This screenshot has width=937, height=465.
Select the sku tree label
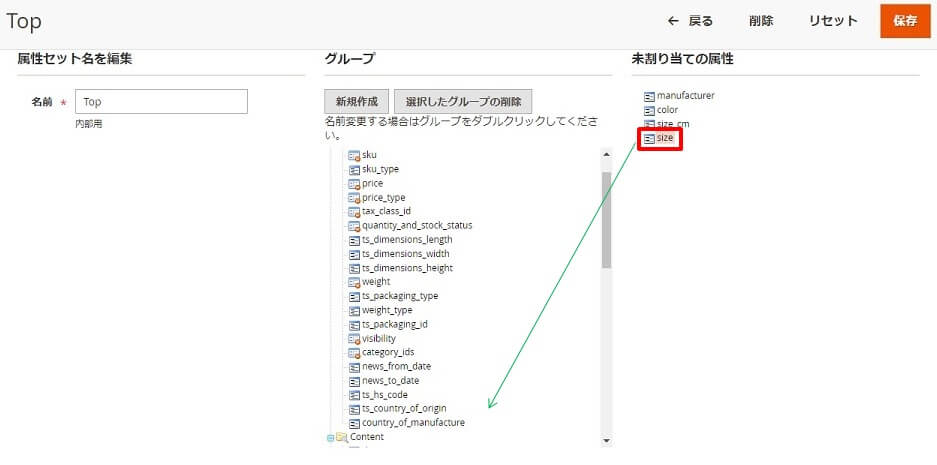click(x=369, y=155)
